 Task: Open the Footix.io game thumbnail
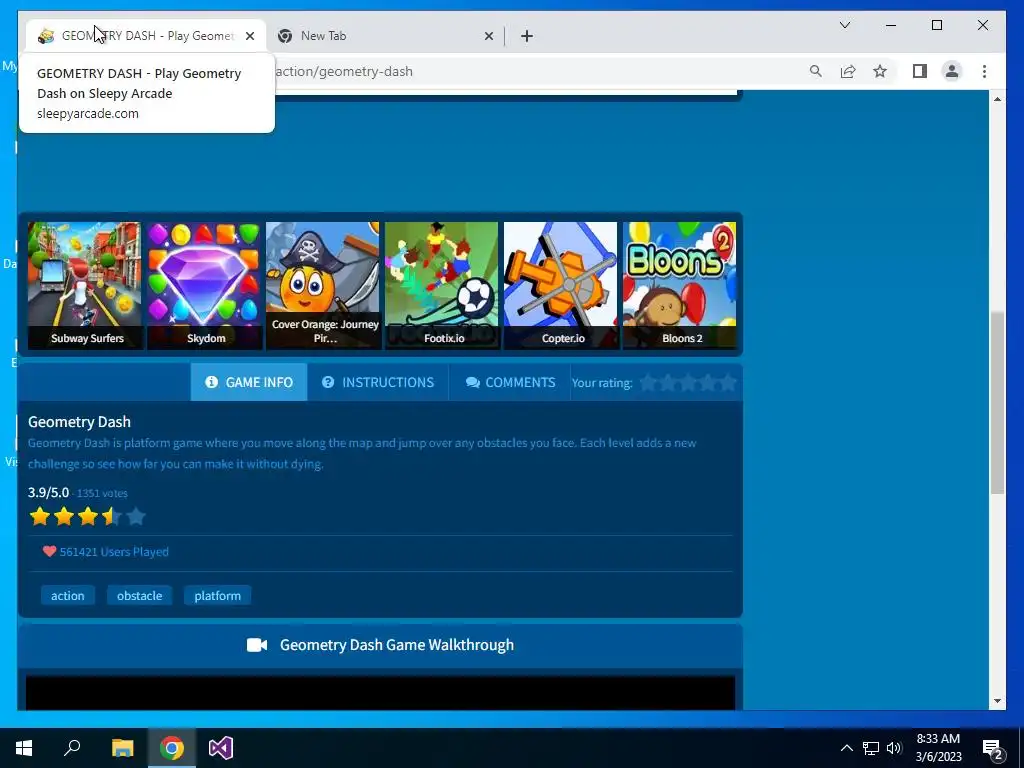click(x=441, y=285)
